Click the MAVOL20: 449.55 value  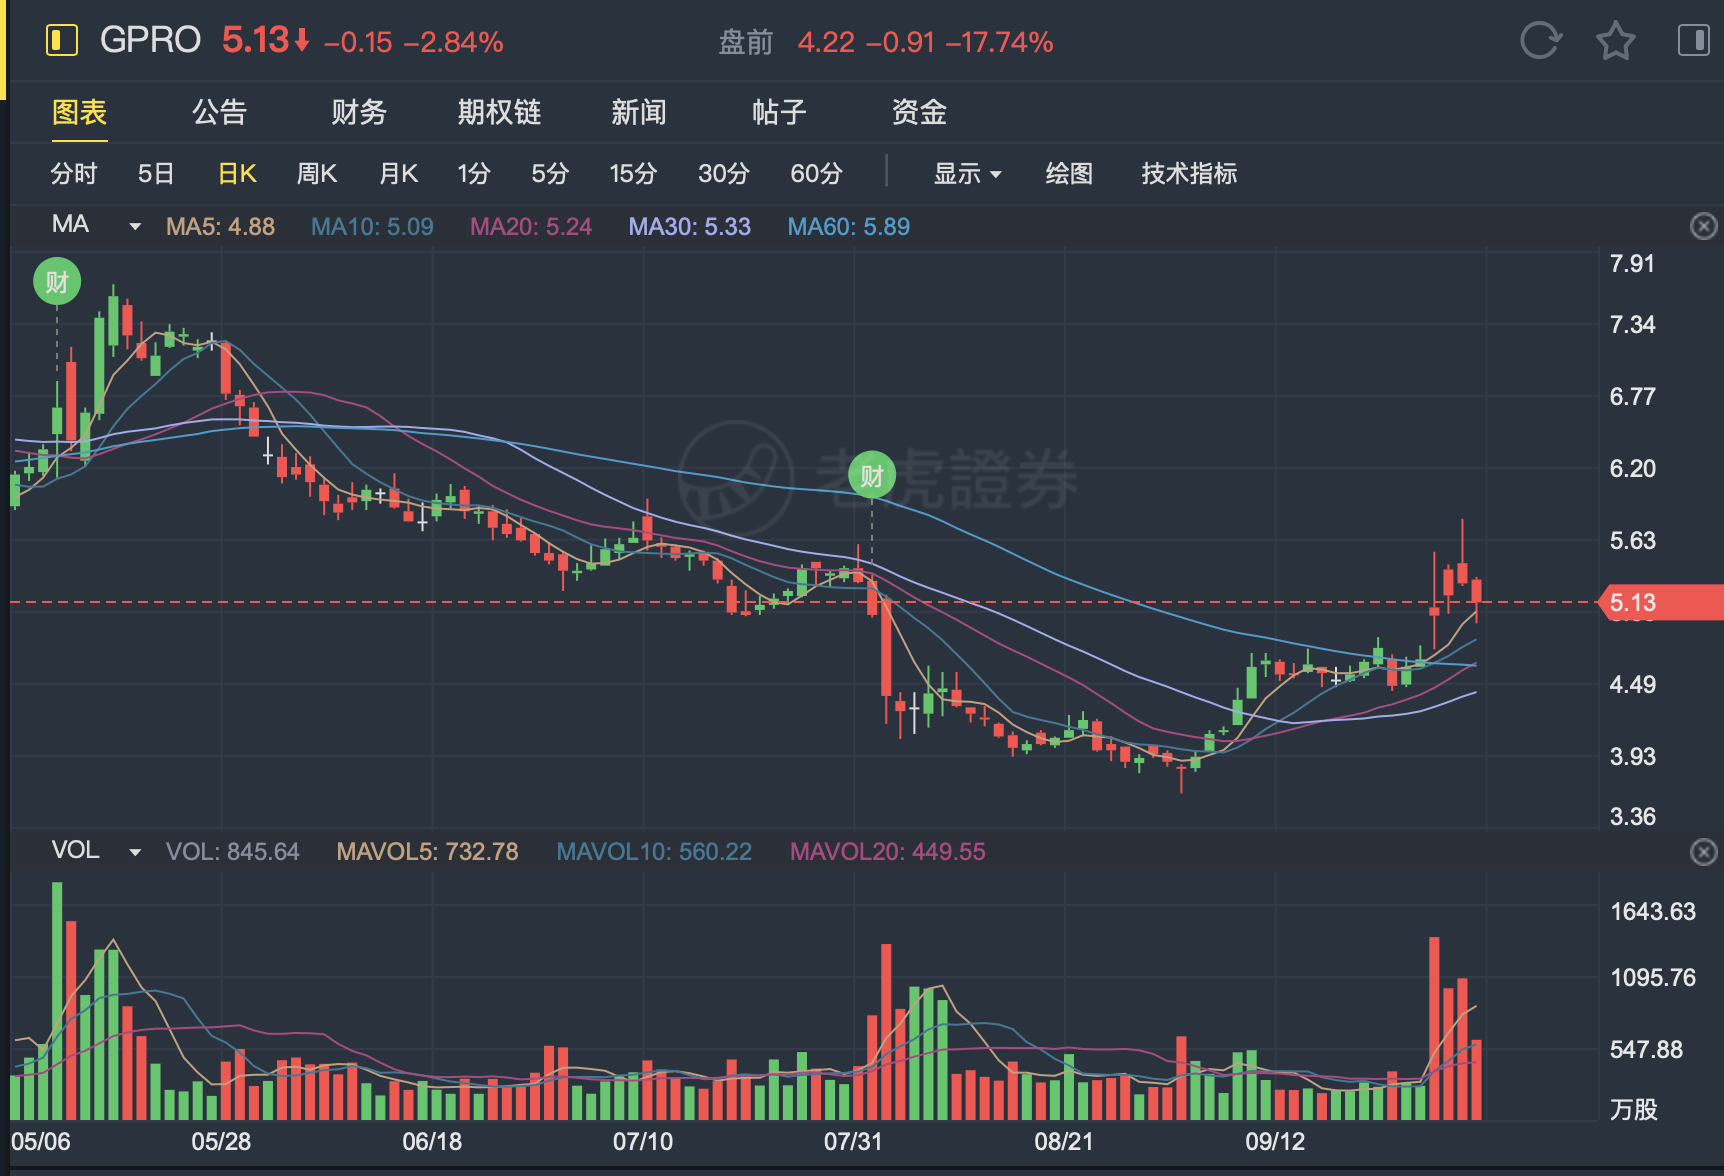click(888, 852)
